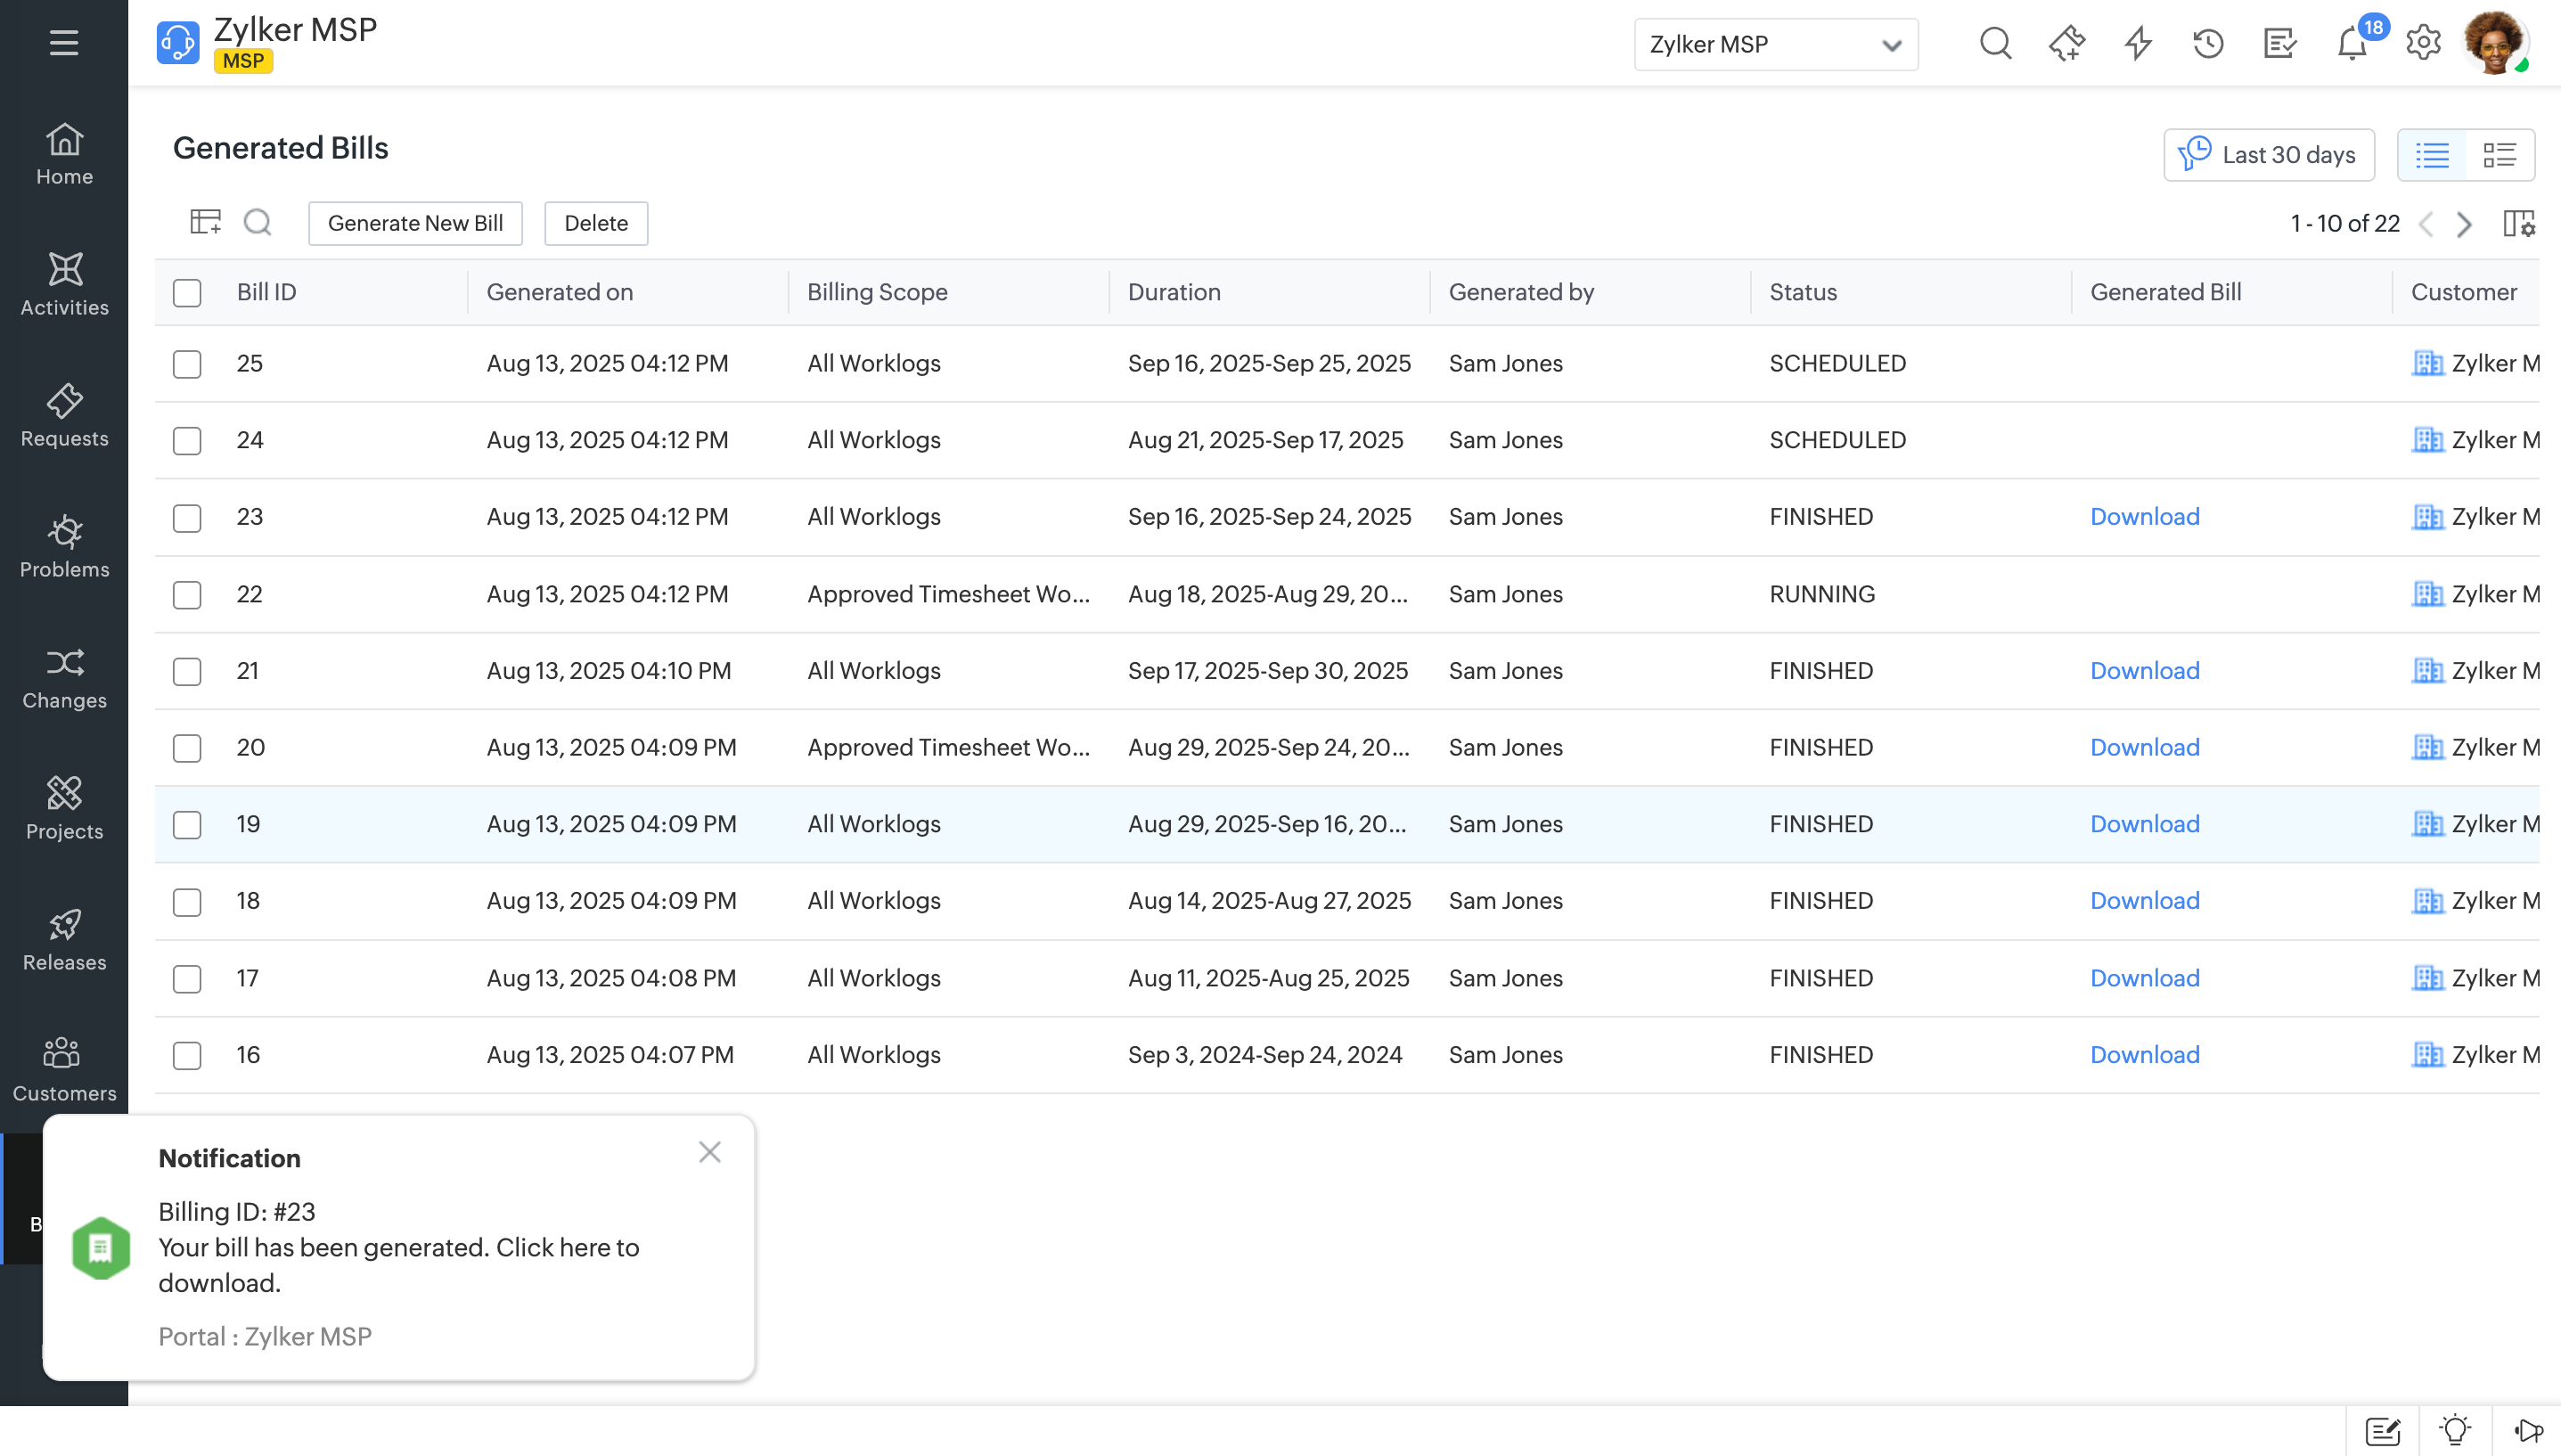This screenshot has height=1456, width=2561.
Task: Open Customers in the sidebar
Action: [x=64, y=1069]
